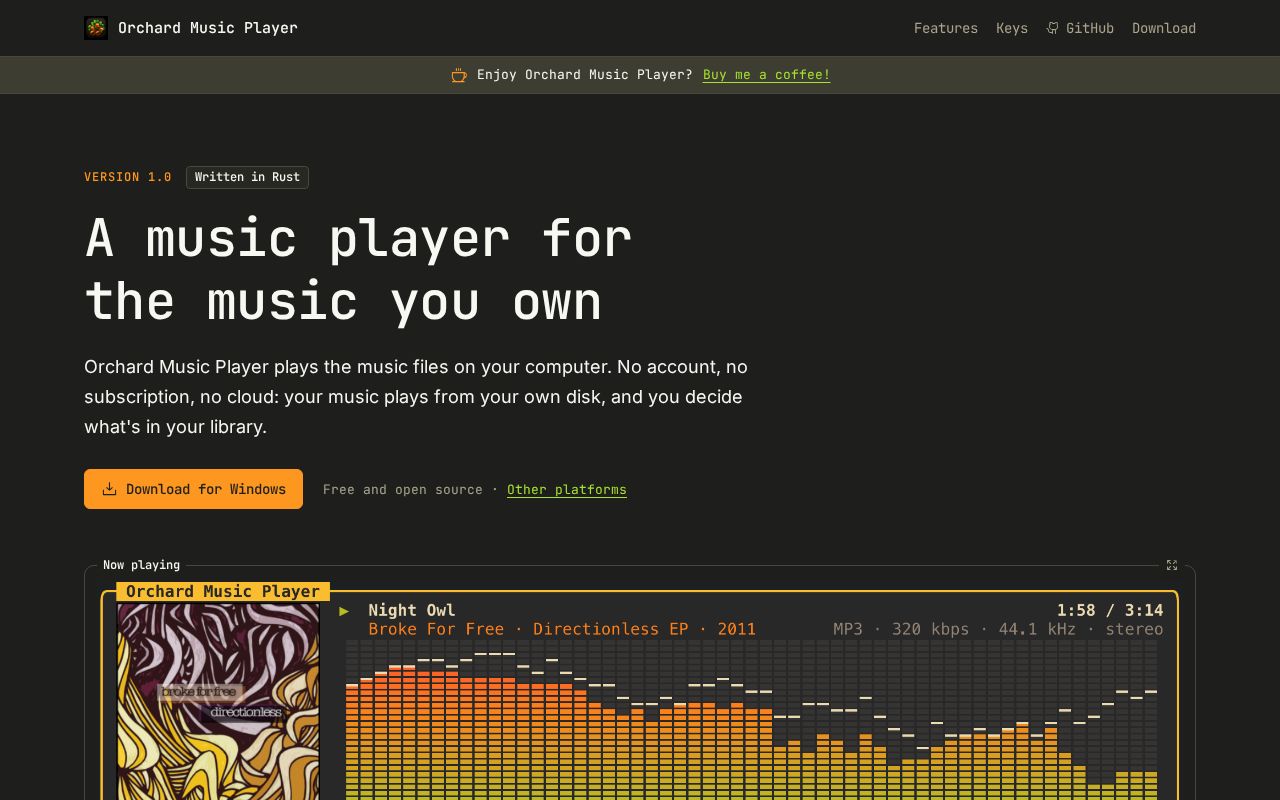Click the play indicator triangle beside Night Owl
The image size is (1280, 800).
(x=344, y=610)
